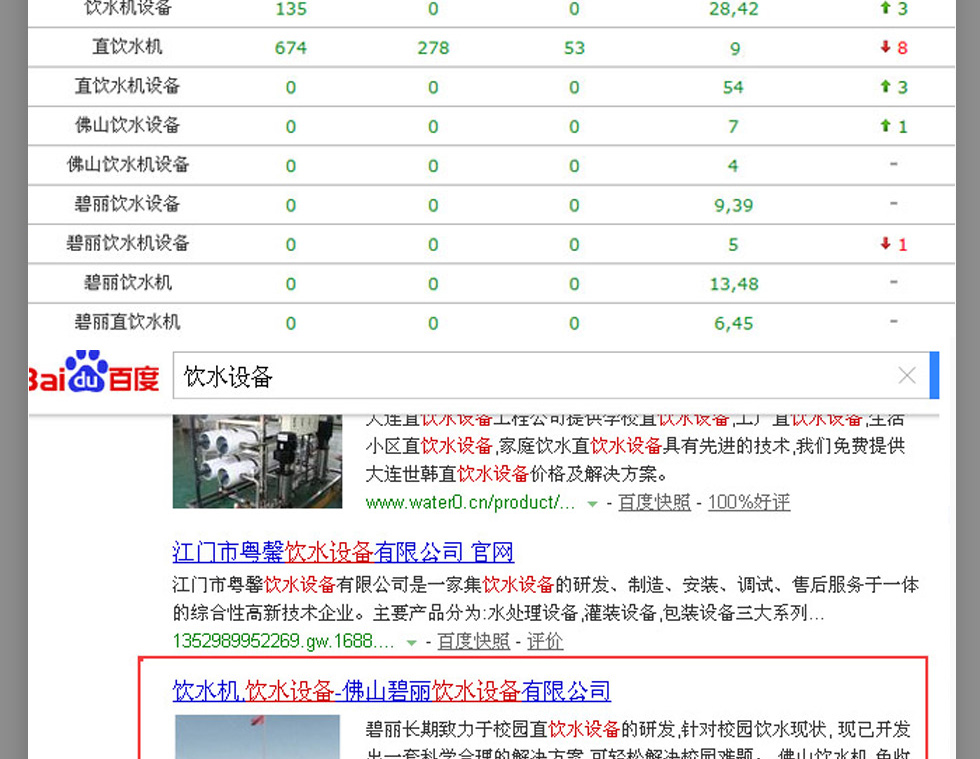Viewport: 980px width, 759px height.
Task: Click the 1352989952269.gw.1688 green URL
Action: [x=283, y=641]
